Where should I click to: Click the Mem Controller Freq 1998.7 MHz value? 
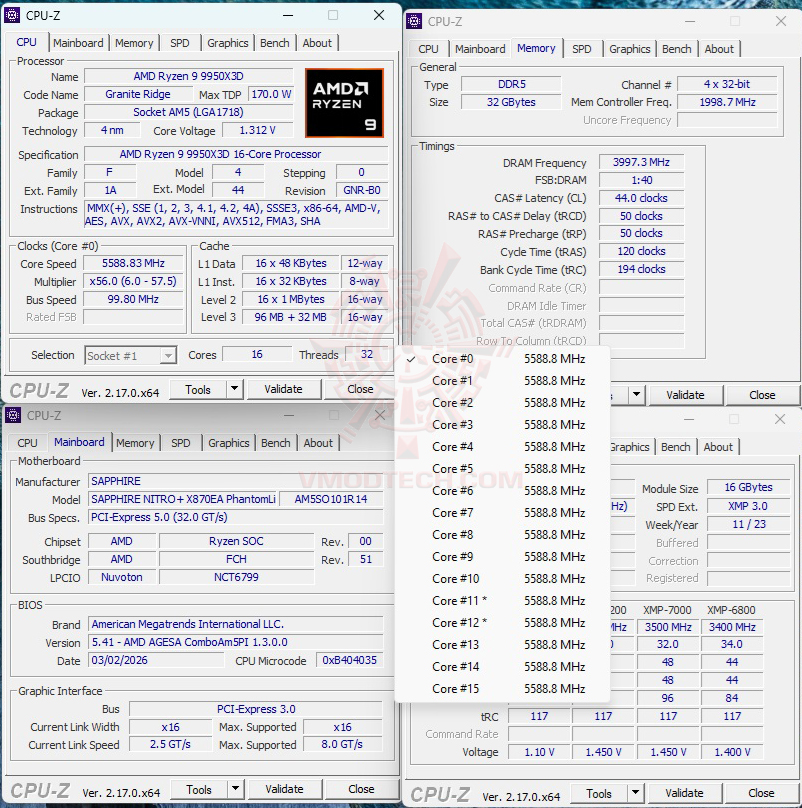[x=727, y=102]
